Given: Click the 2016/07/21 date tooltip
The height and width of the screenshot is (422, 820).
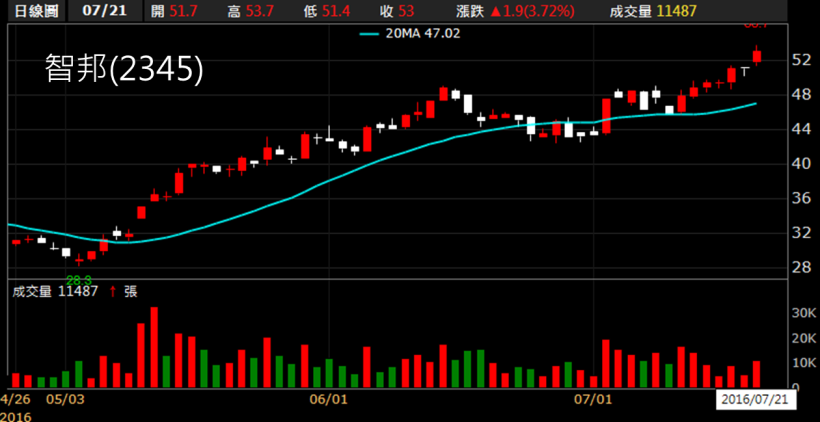Looking at the screenshot, I should [756, 401].
